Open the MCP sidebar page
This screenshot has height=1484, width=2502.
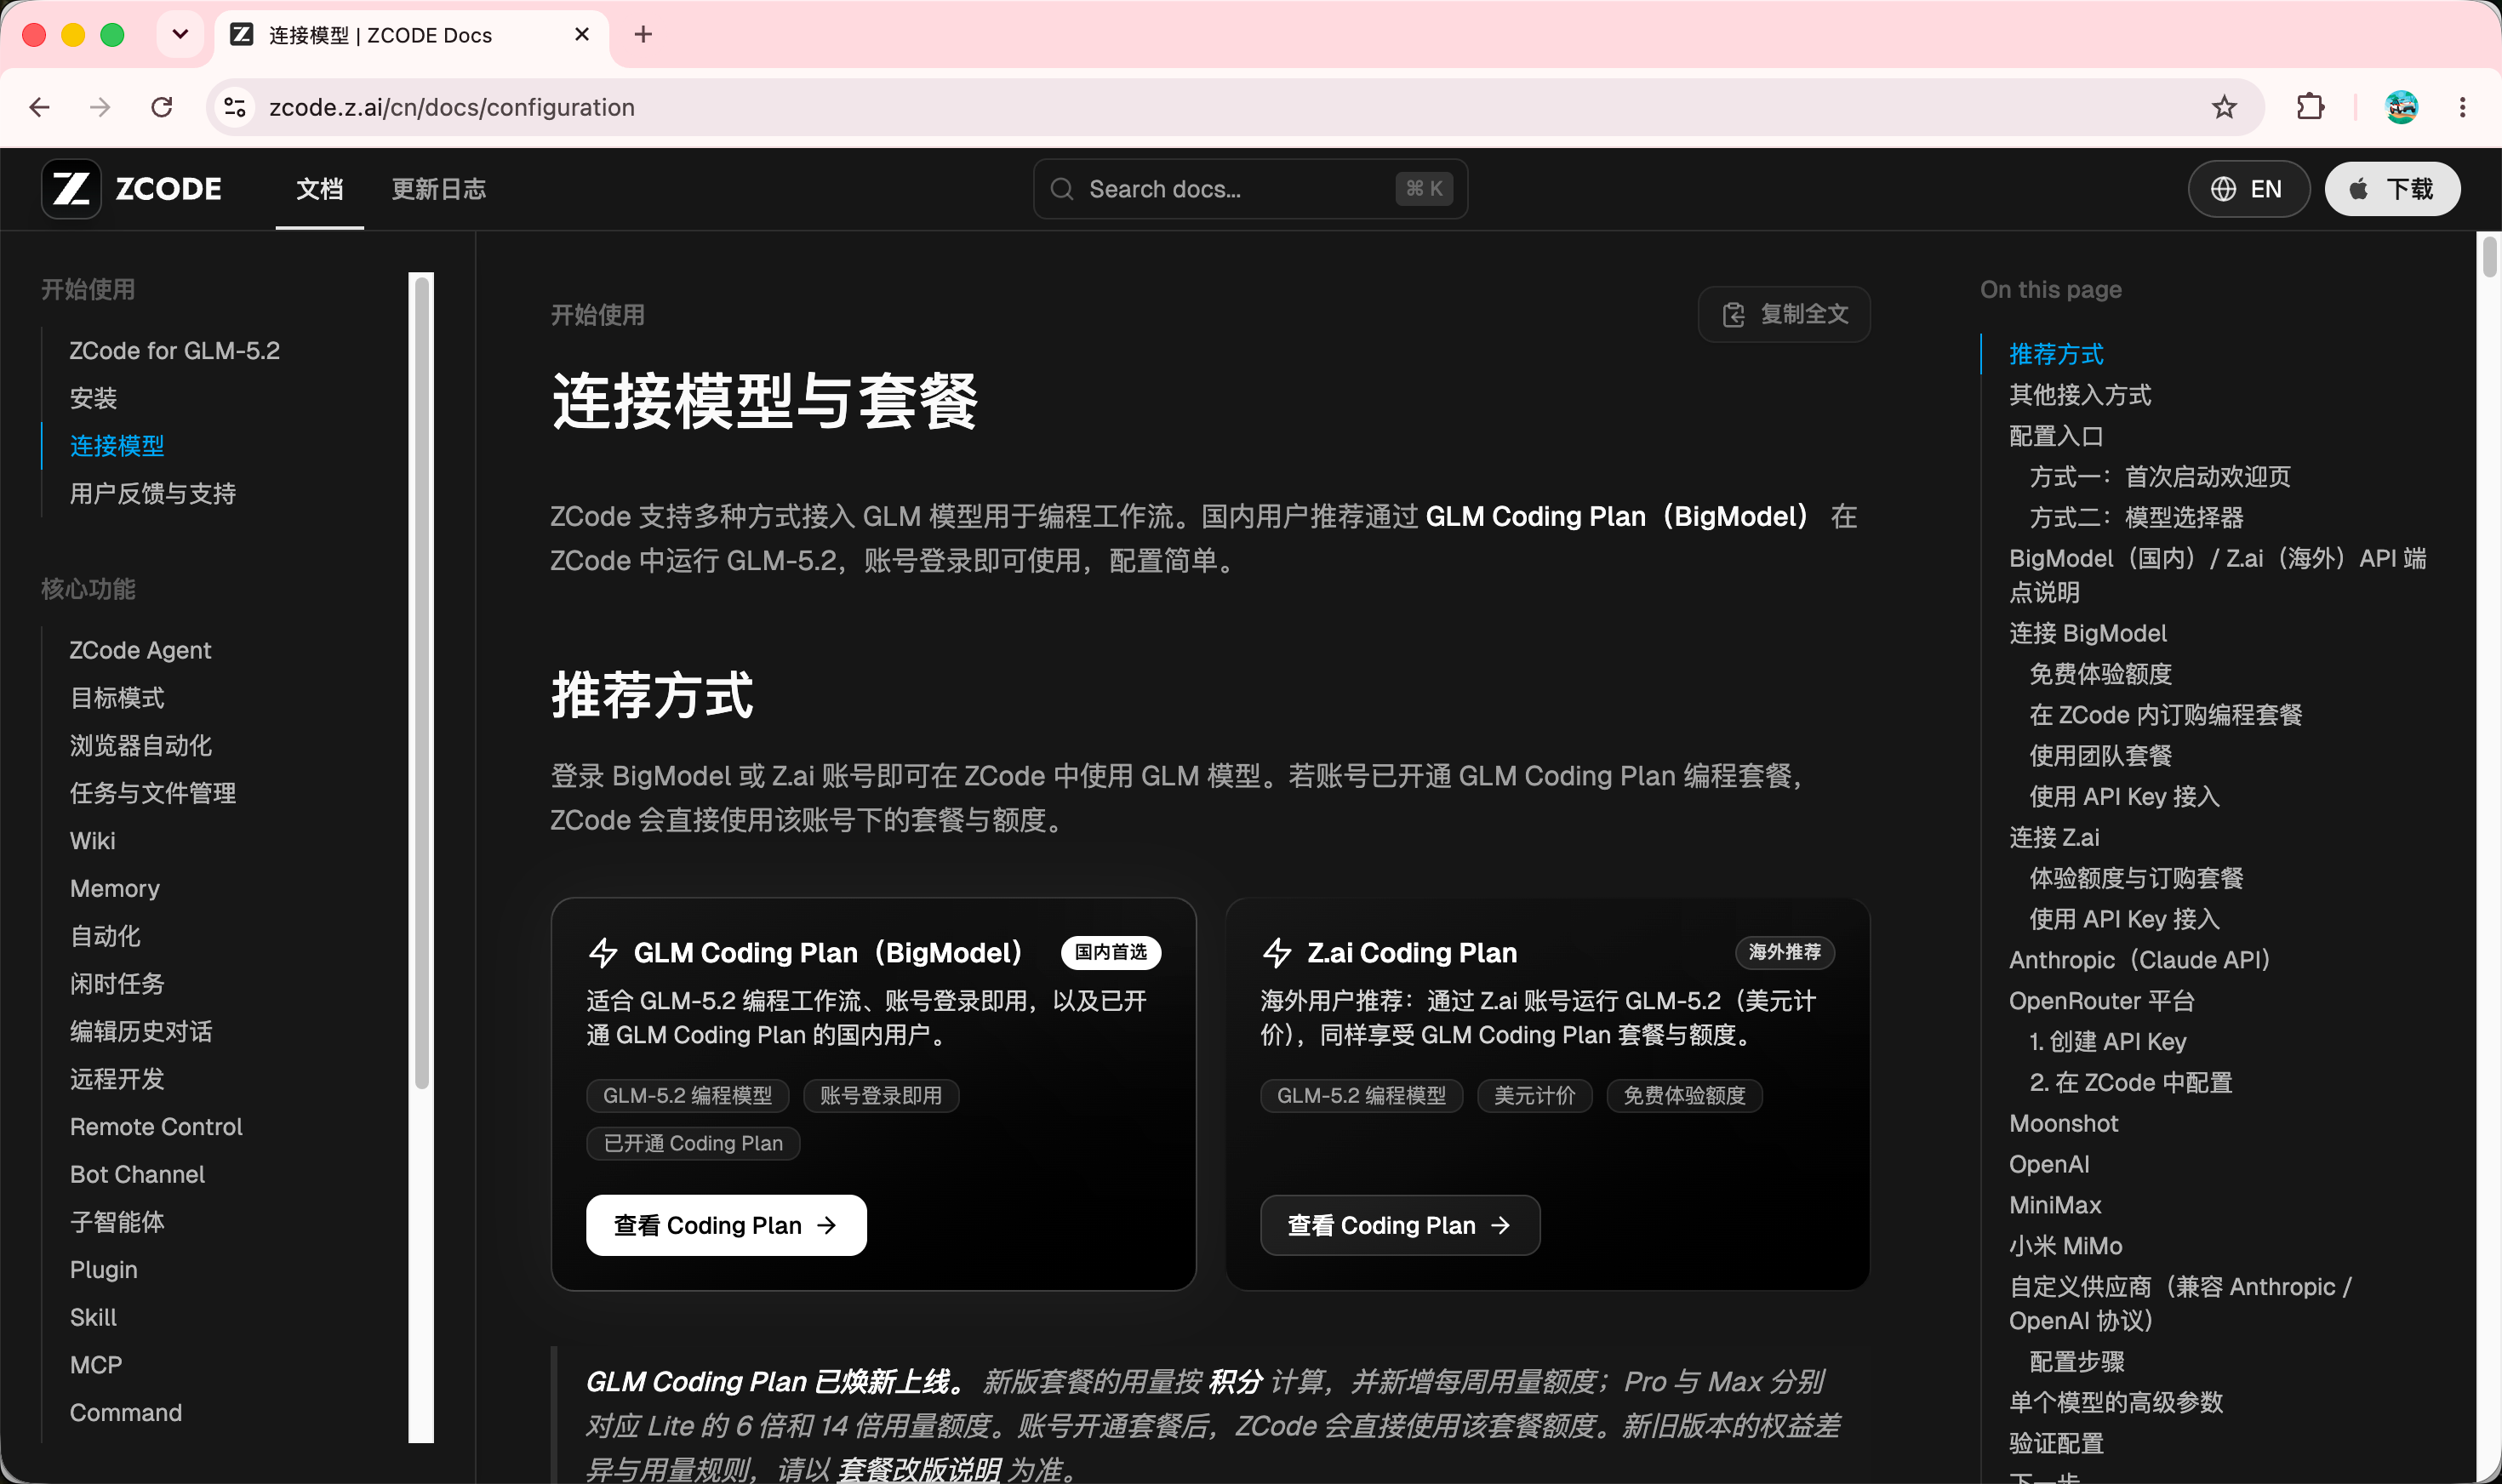pos(96,1365)
